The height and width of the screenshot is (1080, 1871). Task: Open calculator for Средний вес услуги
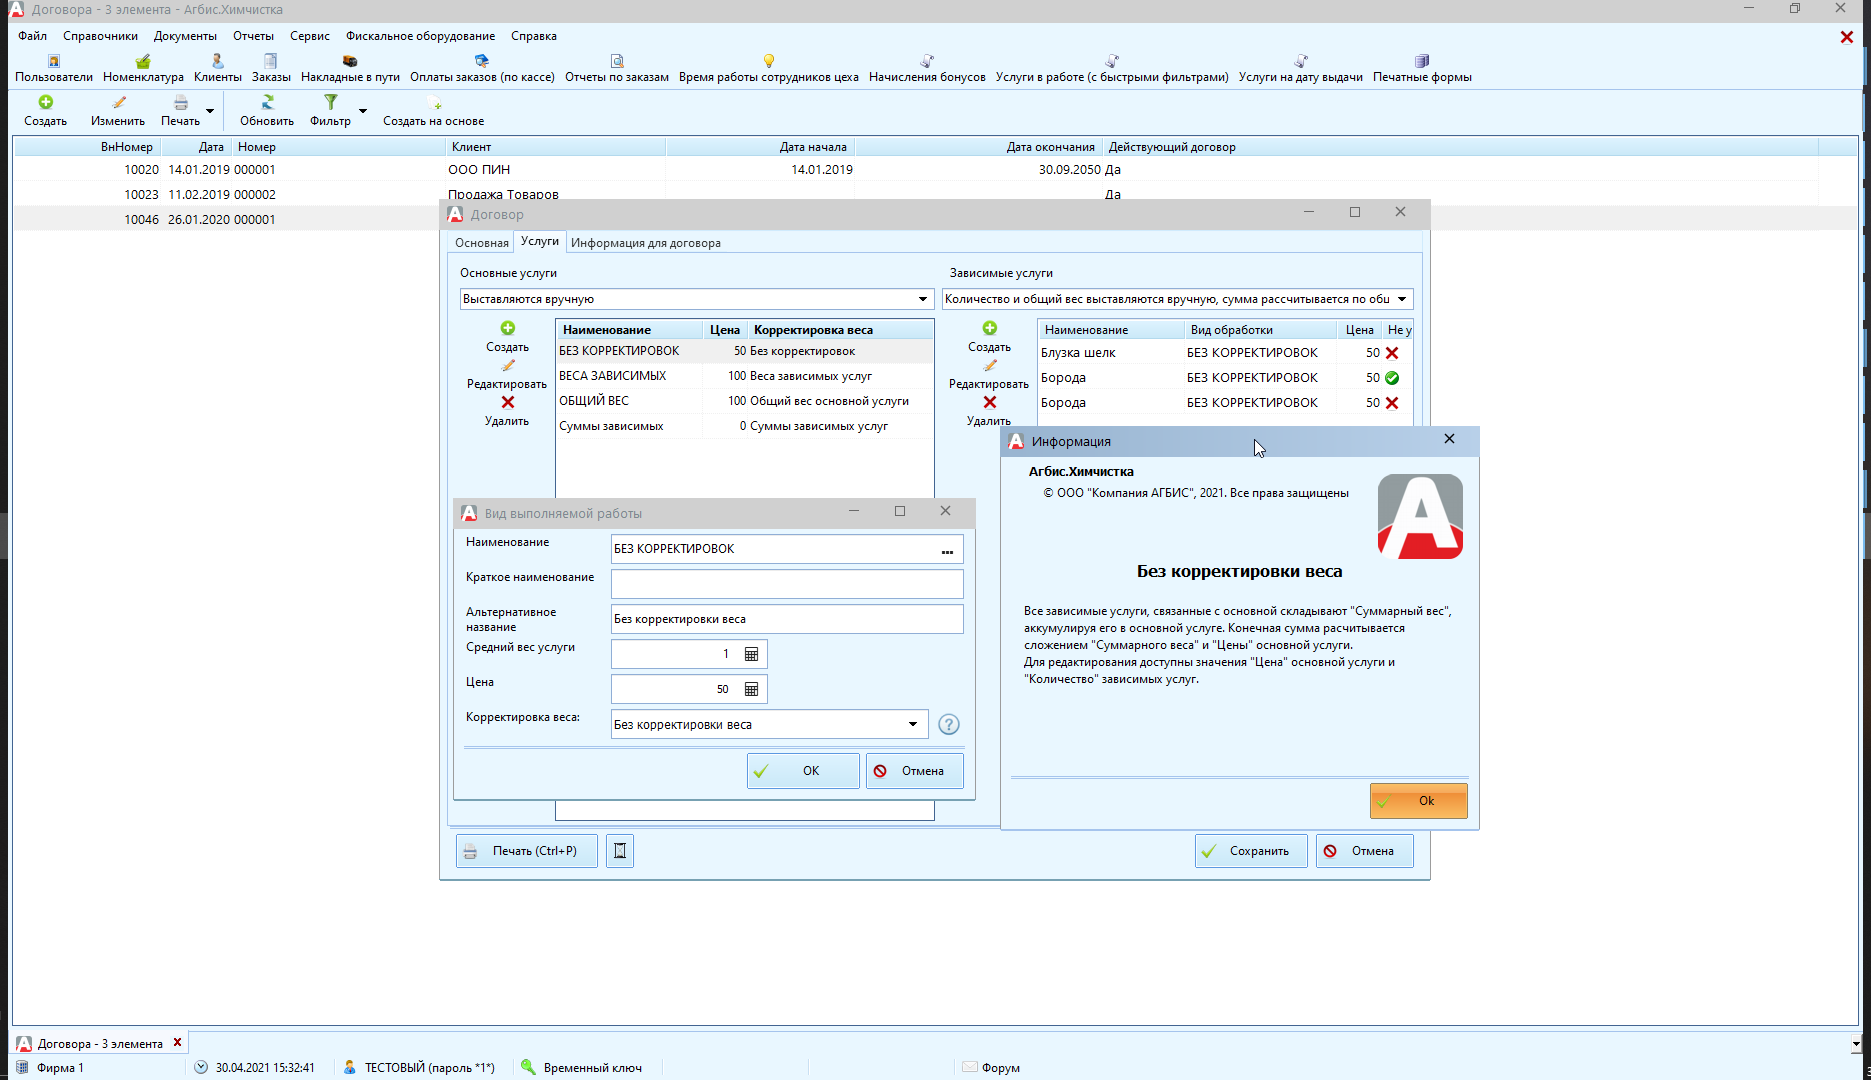point(752,654)
